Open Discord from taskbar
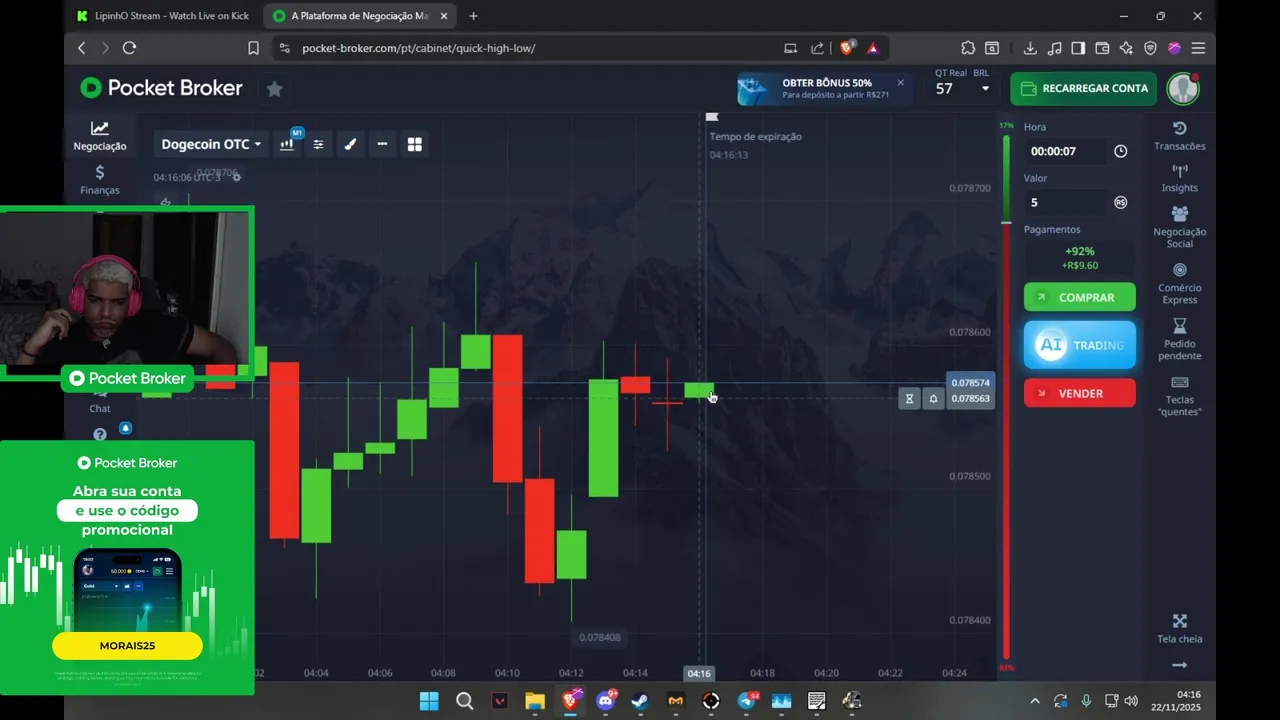The width and height of the screenshot is (1280, 720). coord(605,701)
